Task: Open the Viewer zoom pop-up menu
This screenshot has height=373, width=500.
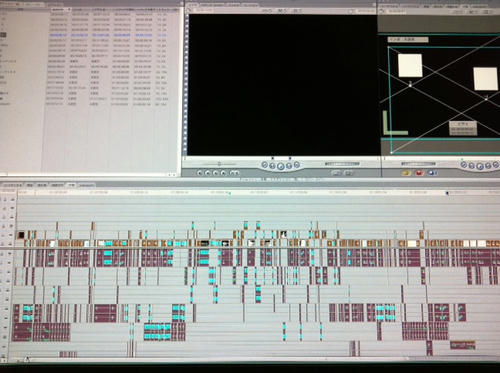Action: coord(267,11)
